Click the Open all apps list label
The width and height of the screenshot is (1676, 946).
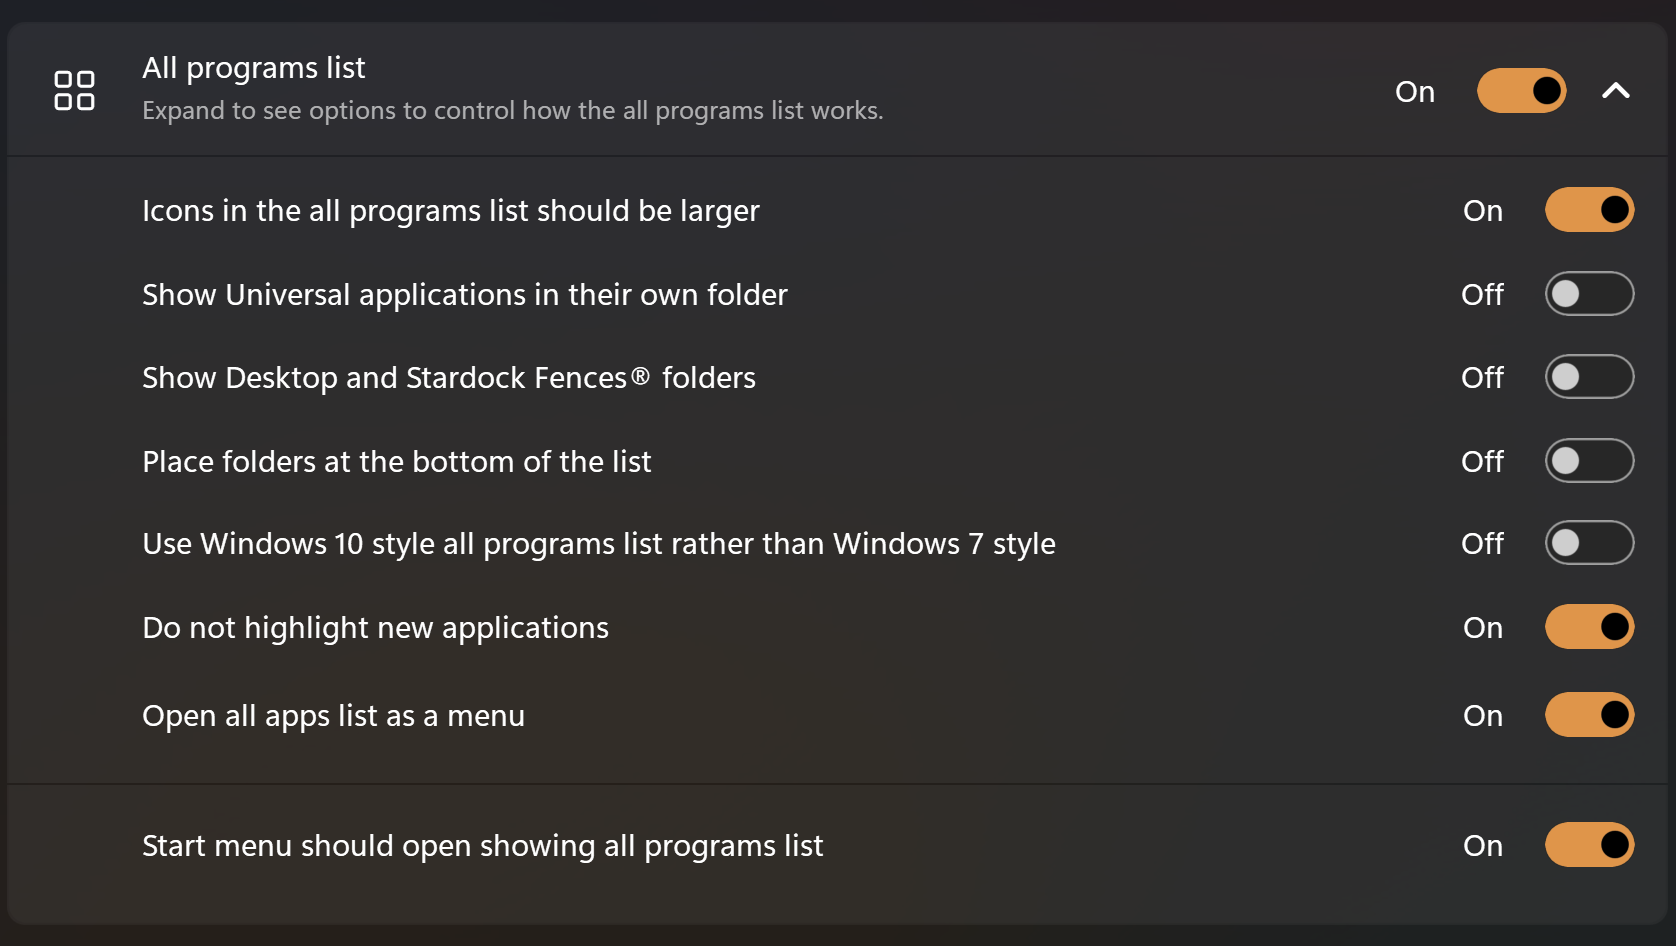tap(333, 716)
